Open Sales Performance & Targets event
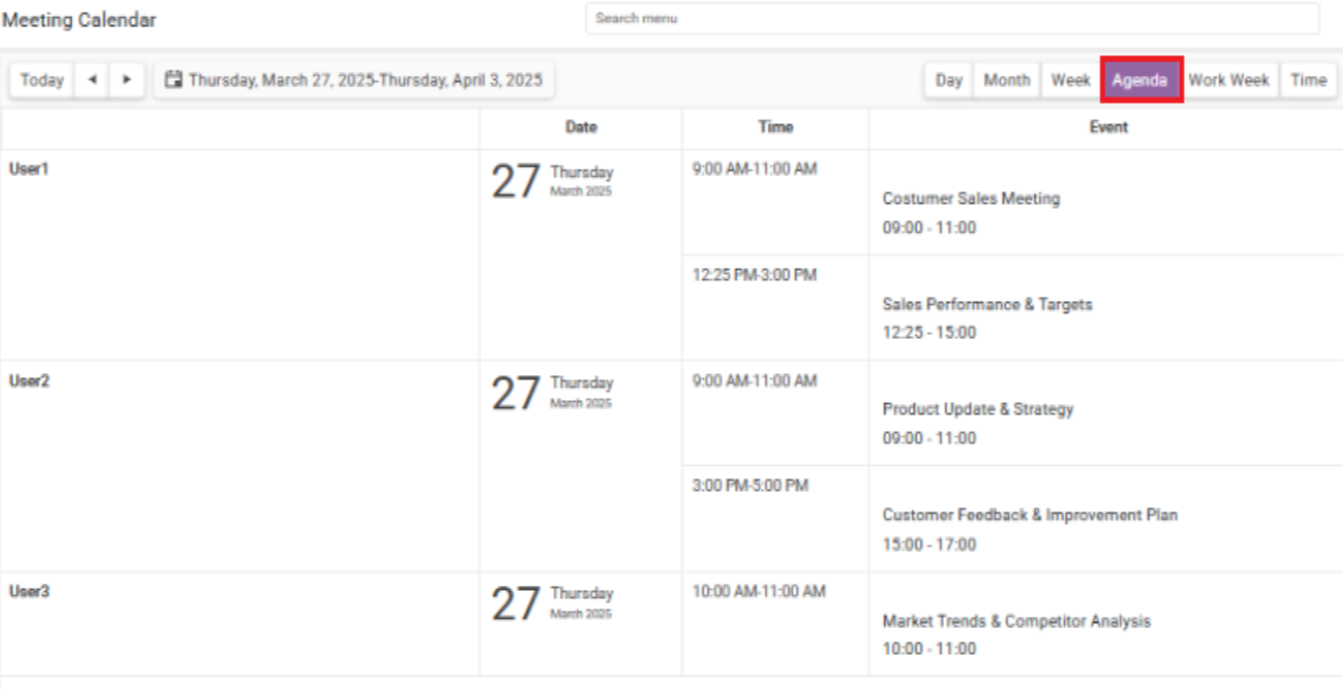This screenshot has width=1343, height=690. [987, 304]
